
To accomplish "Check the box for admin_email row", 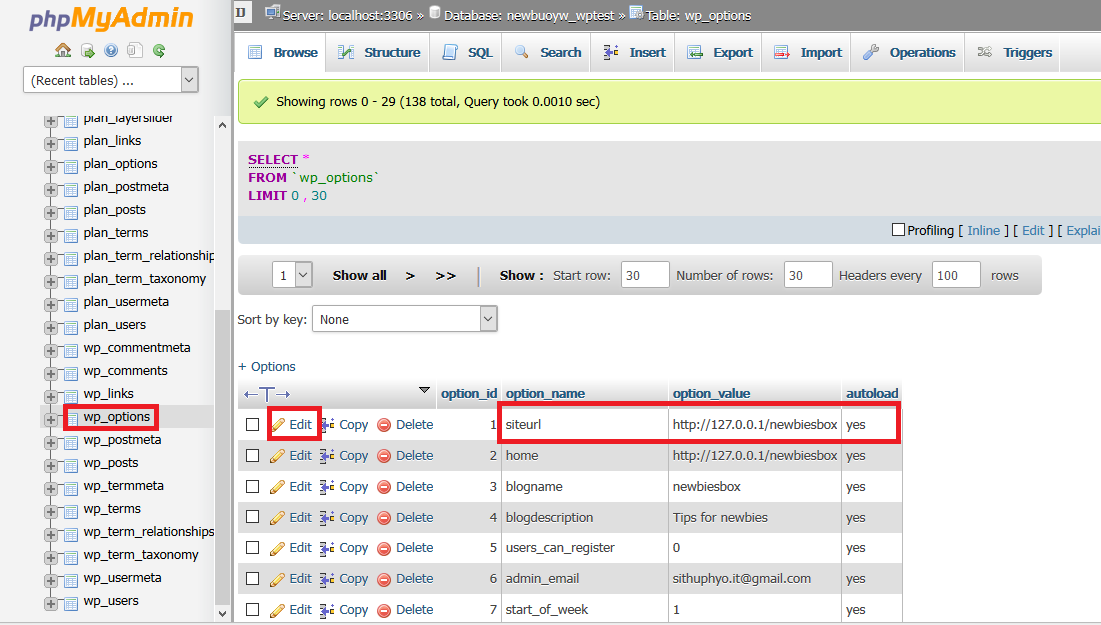I will click(253, 579).
